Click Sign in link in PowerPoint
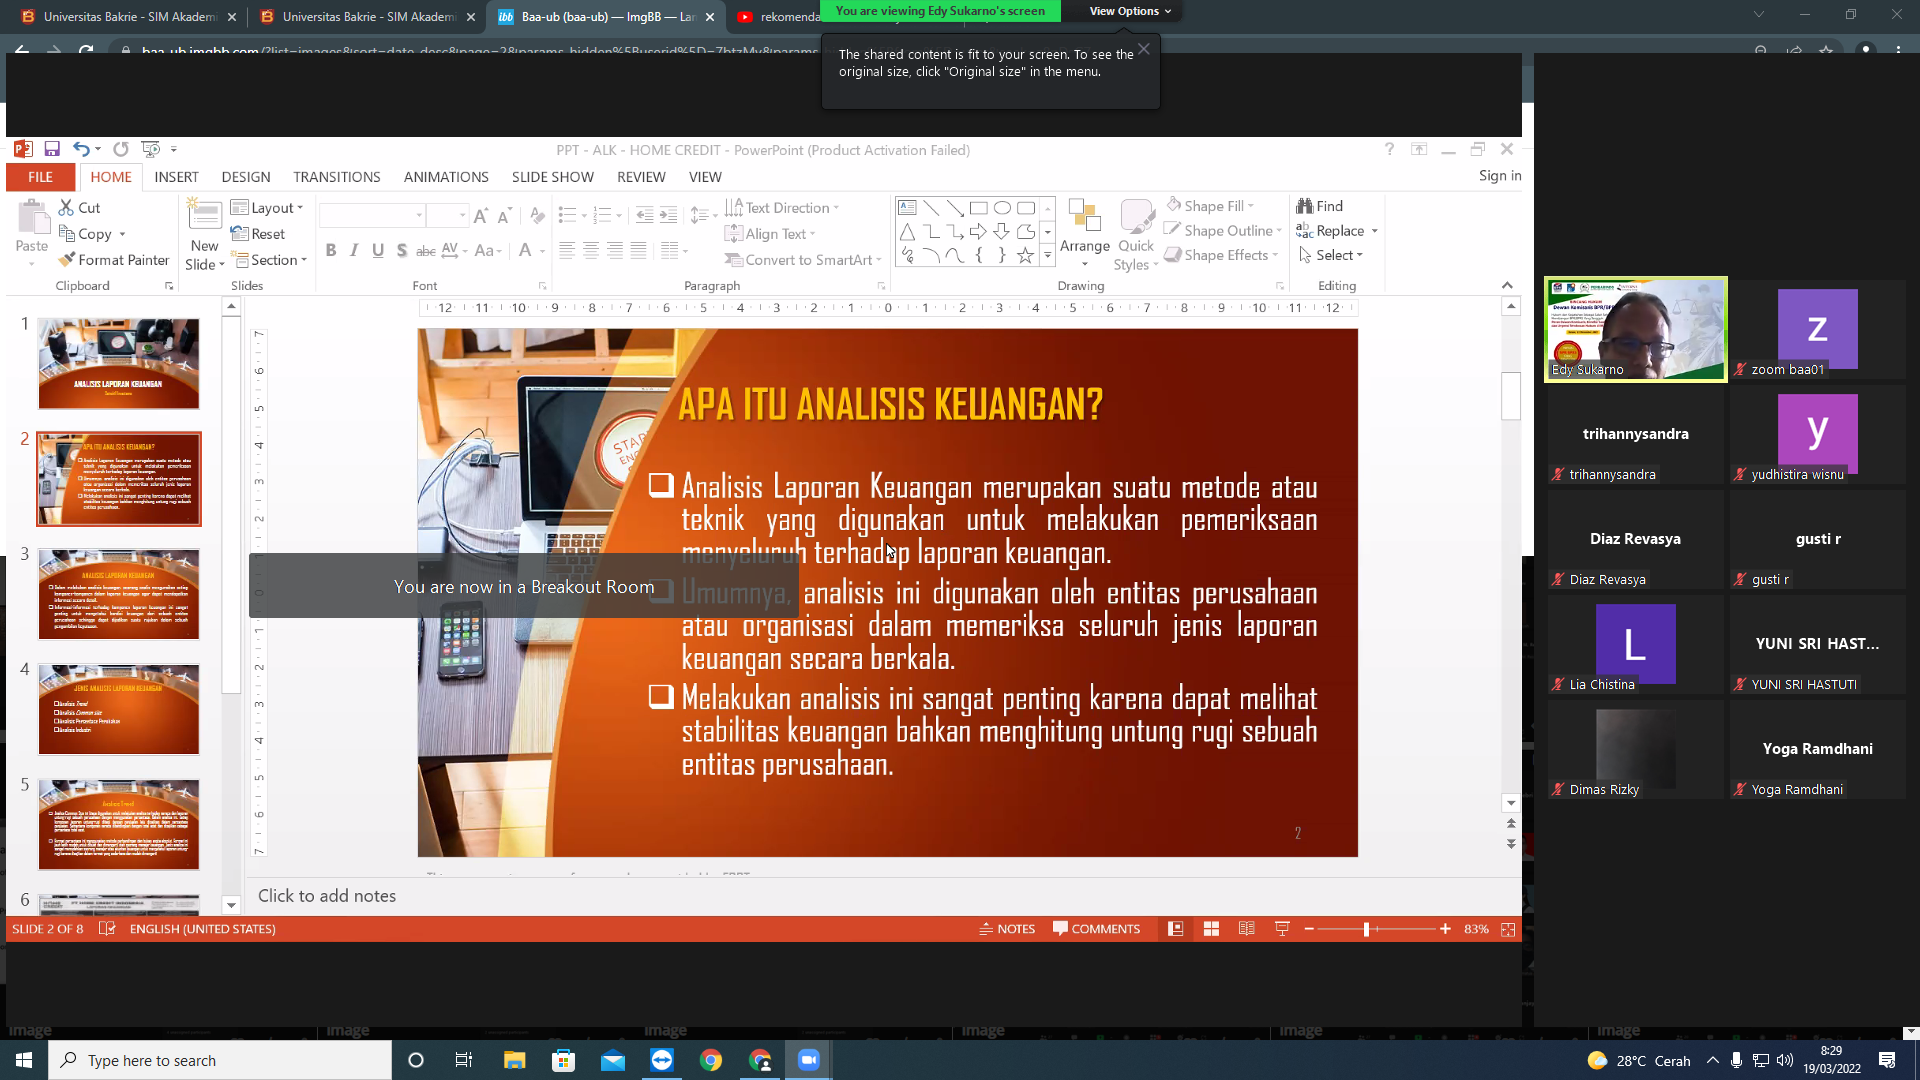 [1500, 176]
